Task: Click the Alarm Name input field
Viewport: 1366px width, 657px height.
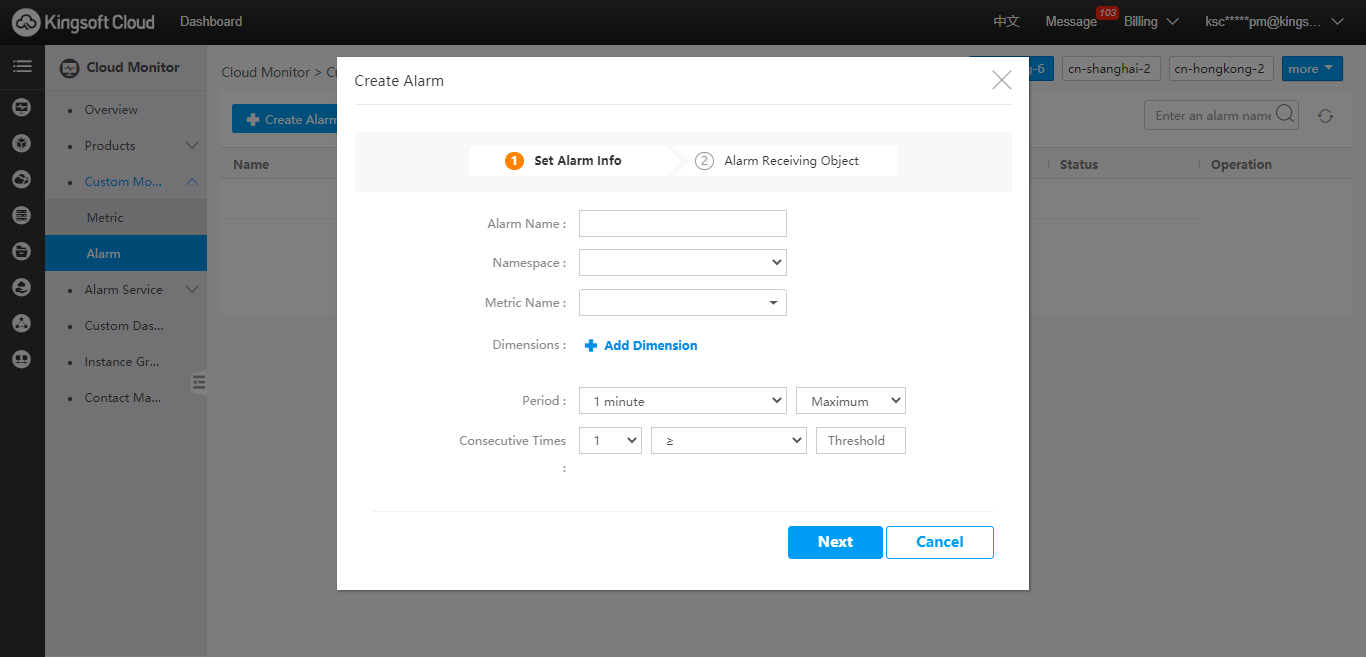Action: pos(682,224)
